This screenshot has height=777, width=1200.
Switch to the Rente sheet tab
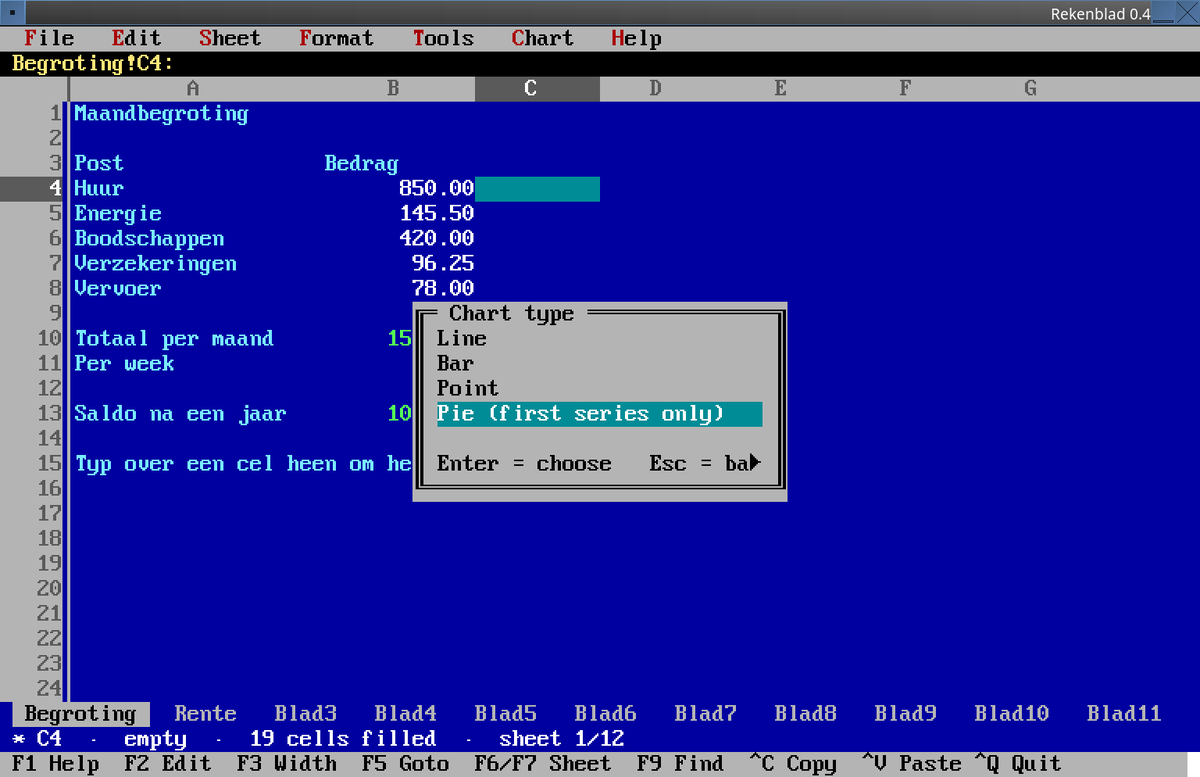(x=205, y=714)
